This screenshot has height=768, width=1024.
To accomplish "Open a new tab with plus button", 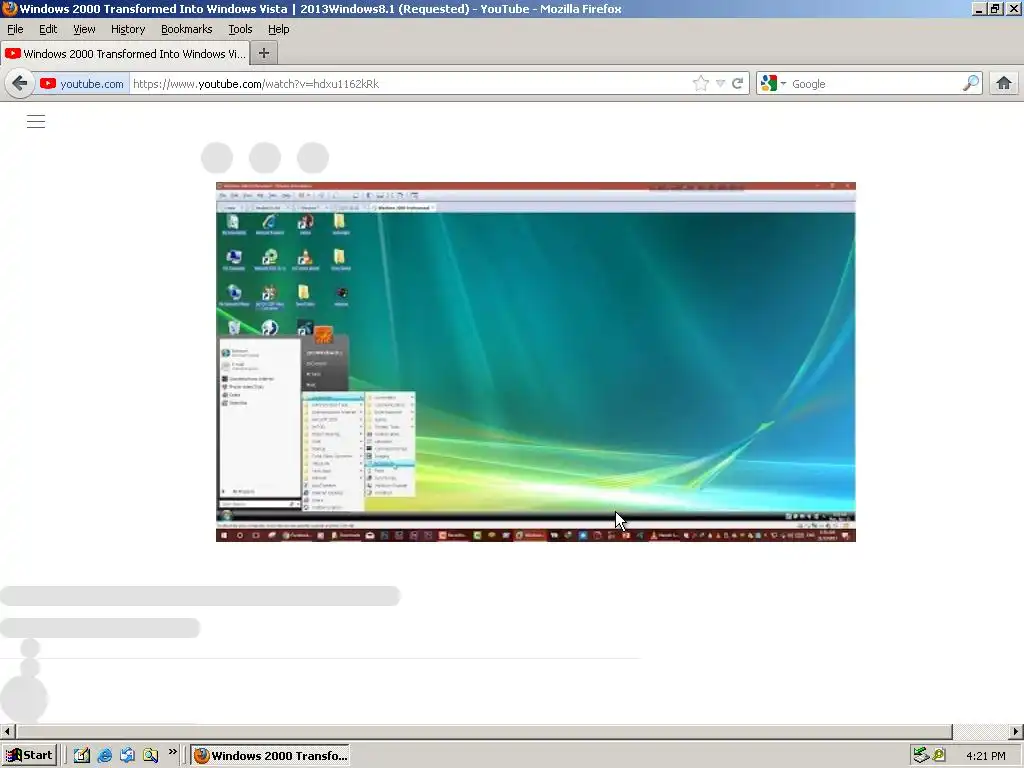I will point(264,54).
